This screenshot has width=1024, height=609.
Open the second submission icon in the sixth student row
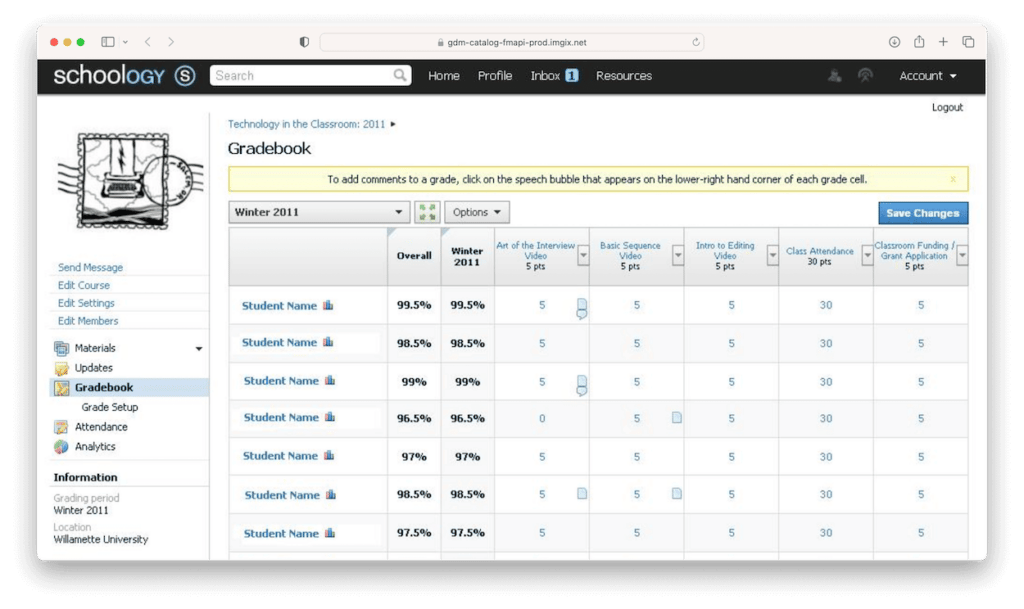point(677,493)
